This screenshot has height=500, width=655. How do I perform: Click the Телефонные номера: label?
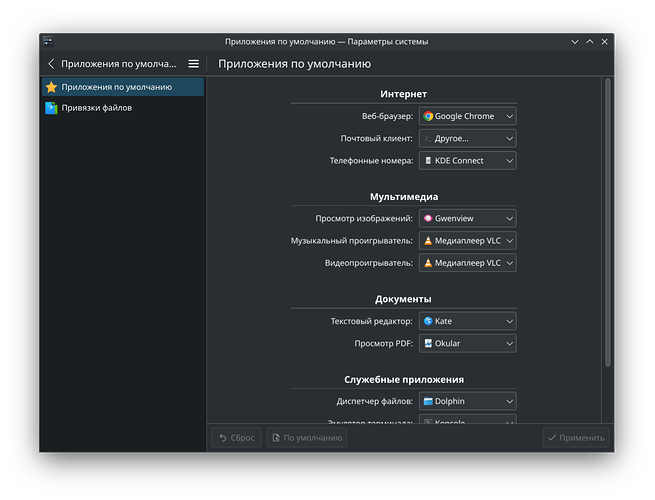click(x=371, y=161)
